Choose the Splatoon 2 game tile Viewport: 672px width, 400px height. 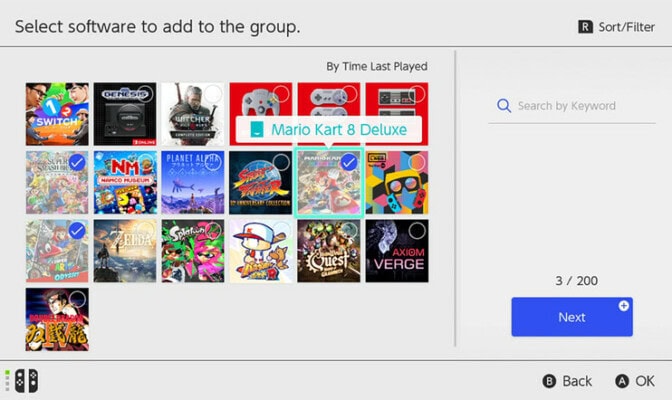[193, 250]
